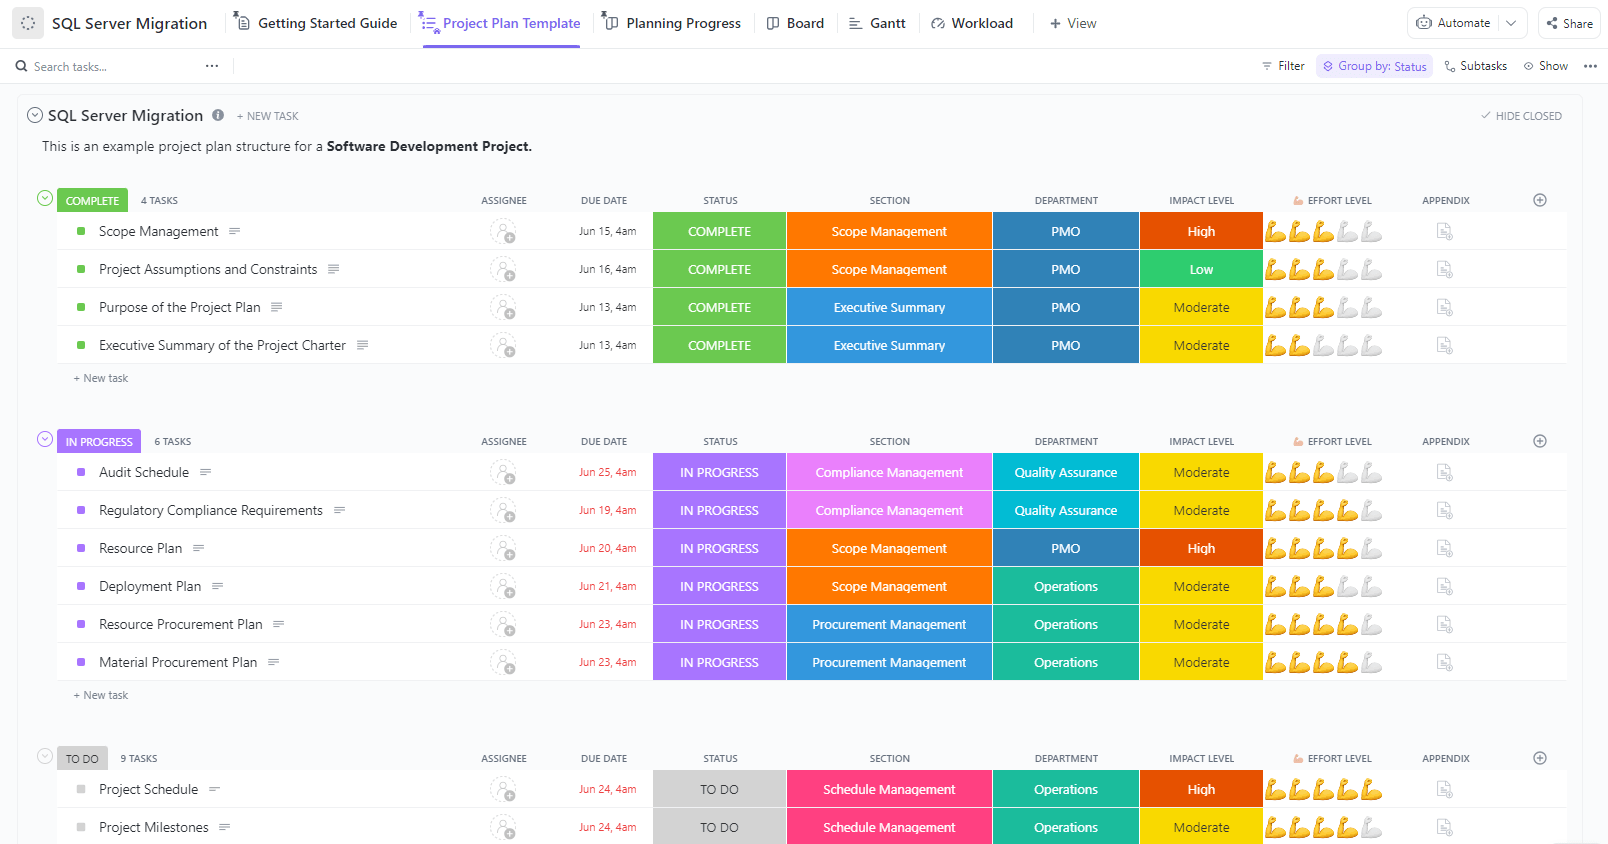Open appendix document icon for Audit Schedule
Viewport: 1608px width, 844px height.
tap(1444, 472)
